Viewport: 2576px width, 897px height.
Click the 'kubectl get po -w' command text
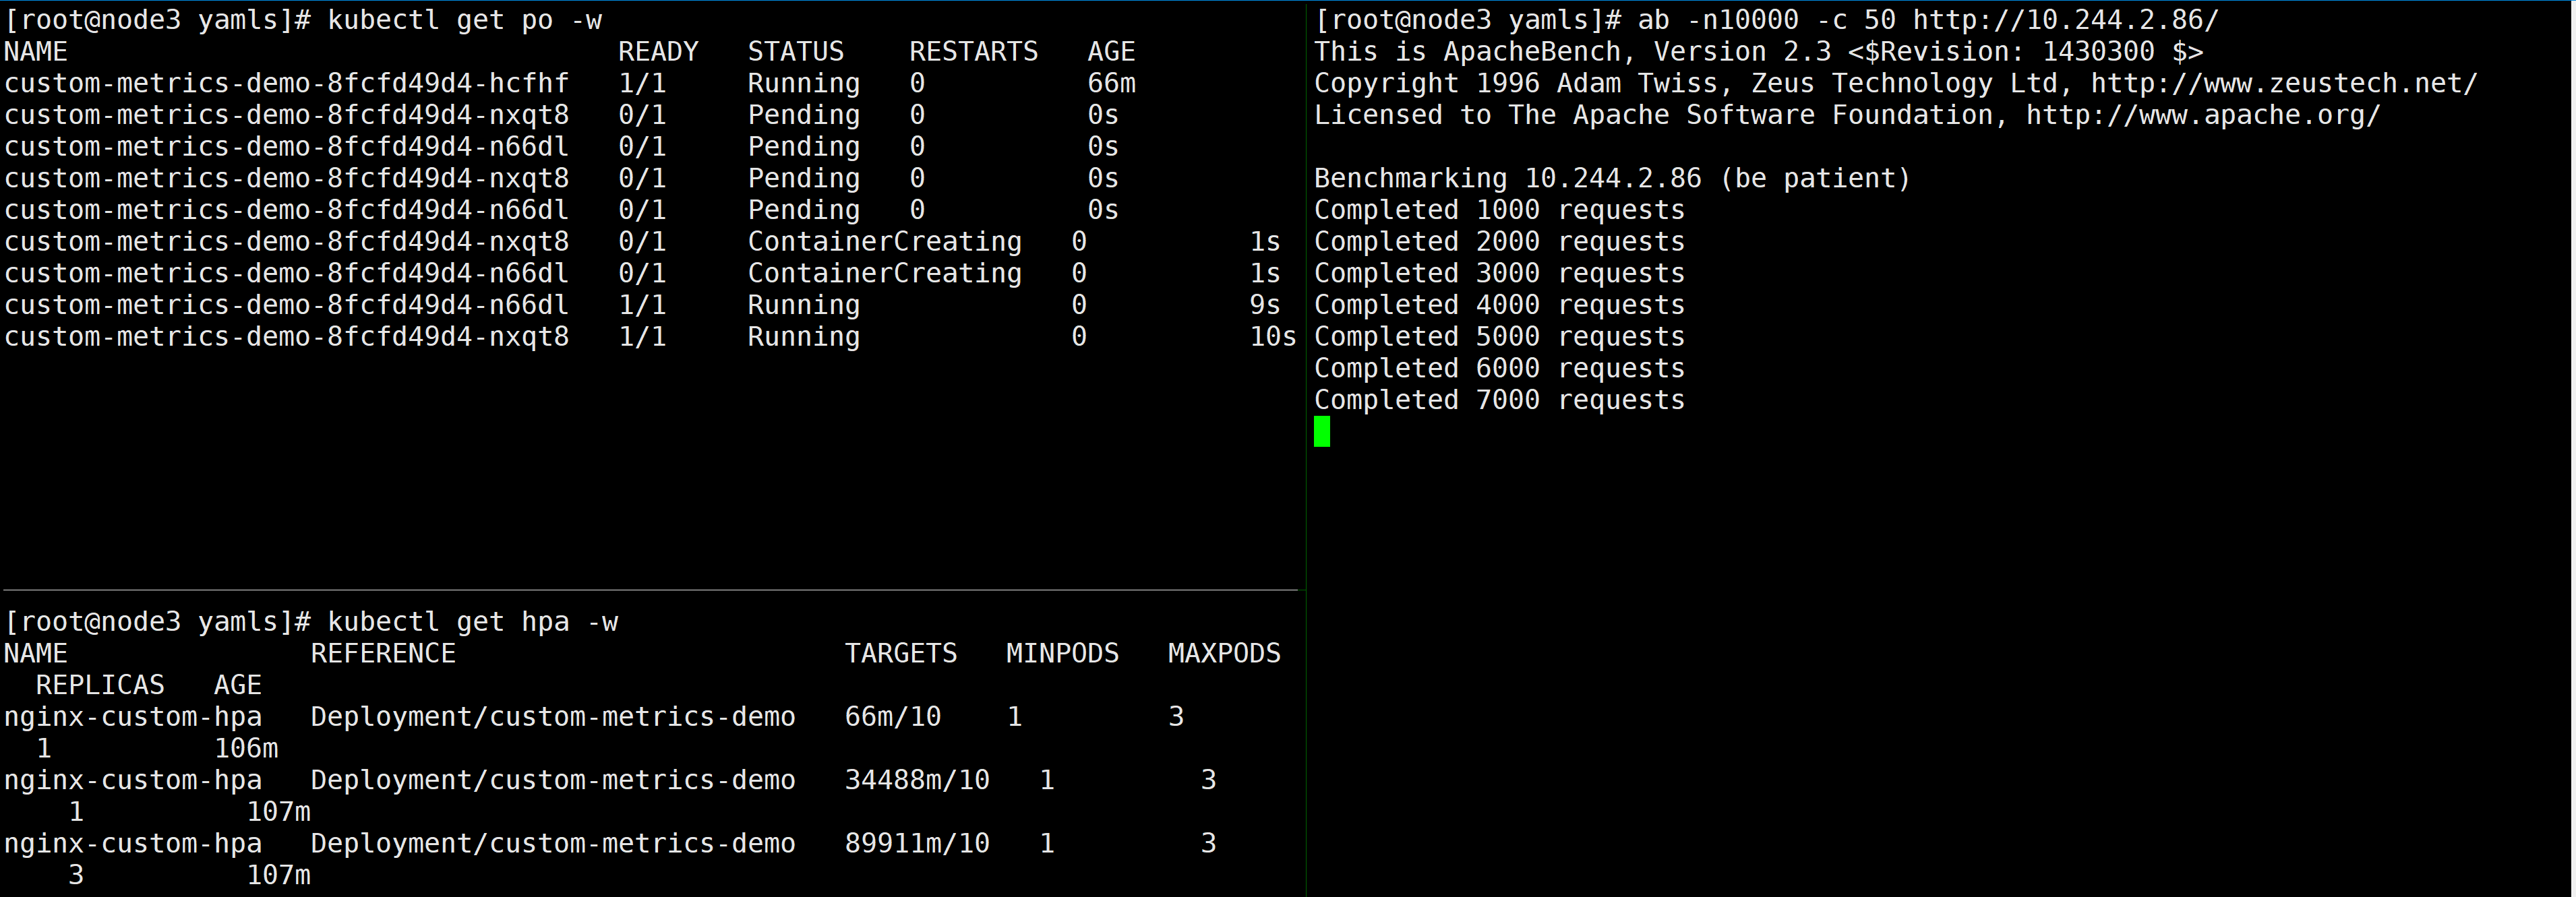tap(465, 20)
